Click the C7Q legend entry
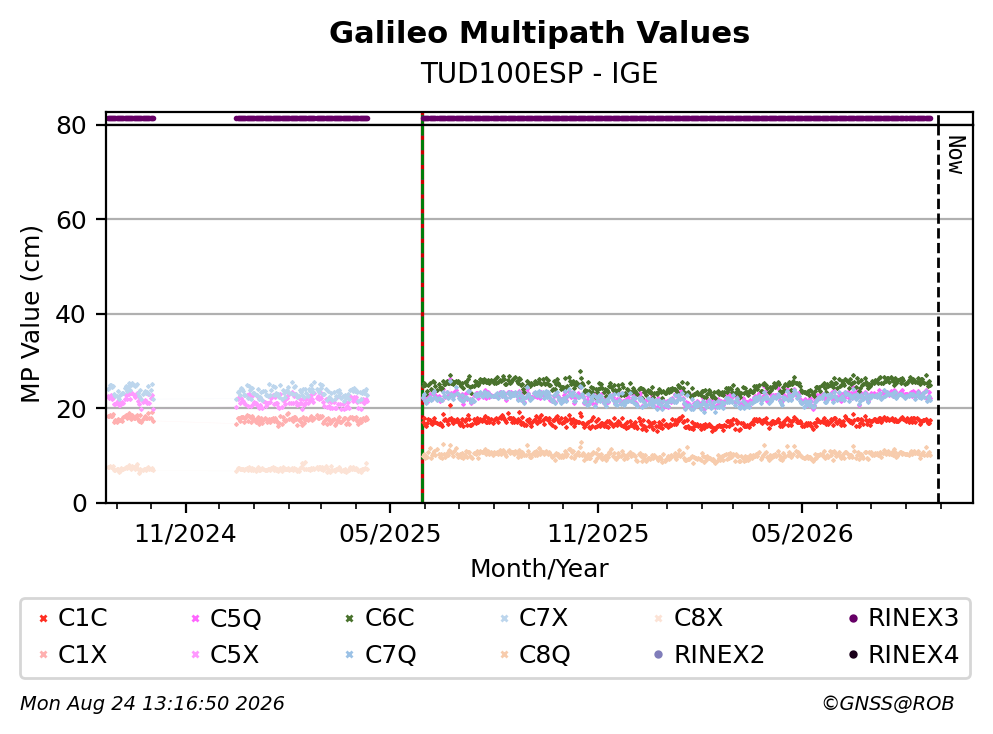 coord(380,655)
